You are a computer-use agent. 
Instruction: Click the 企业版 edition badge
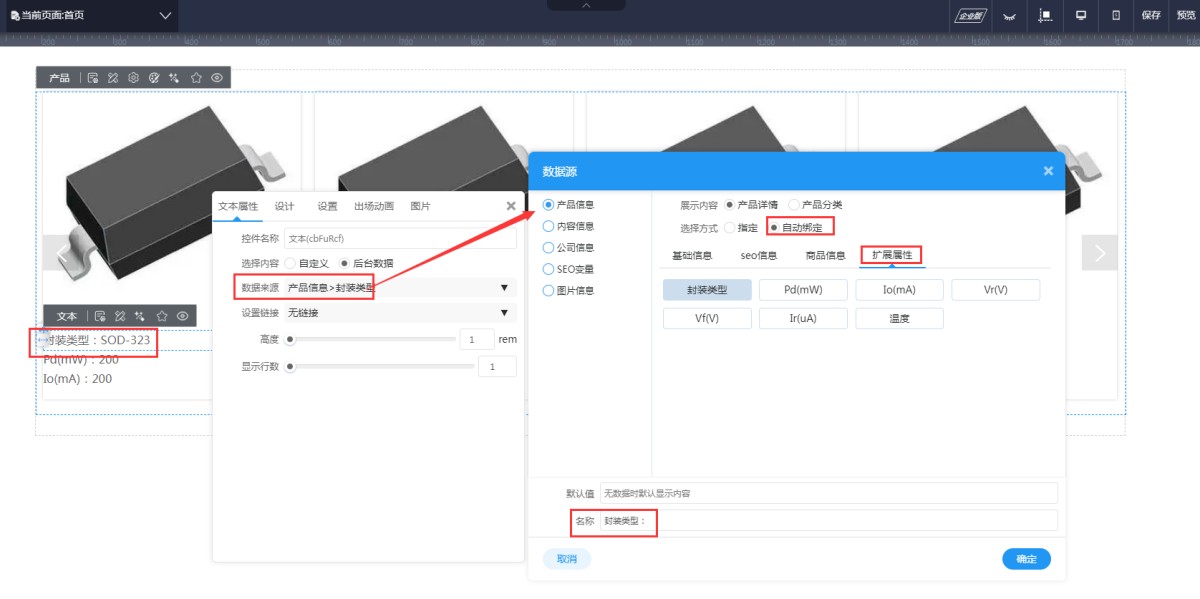[970, 15]
